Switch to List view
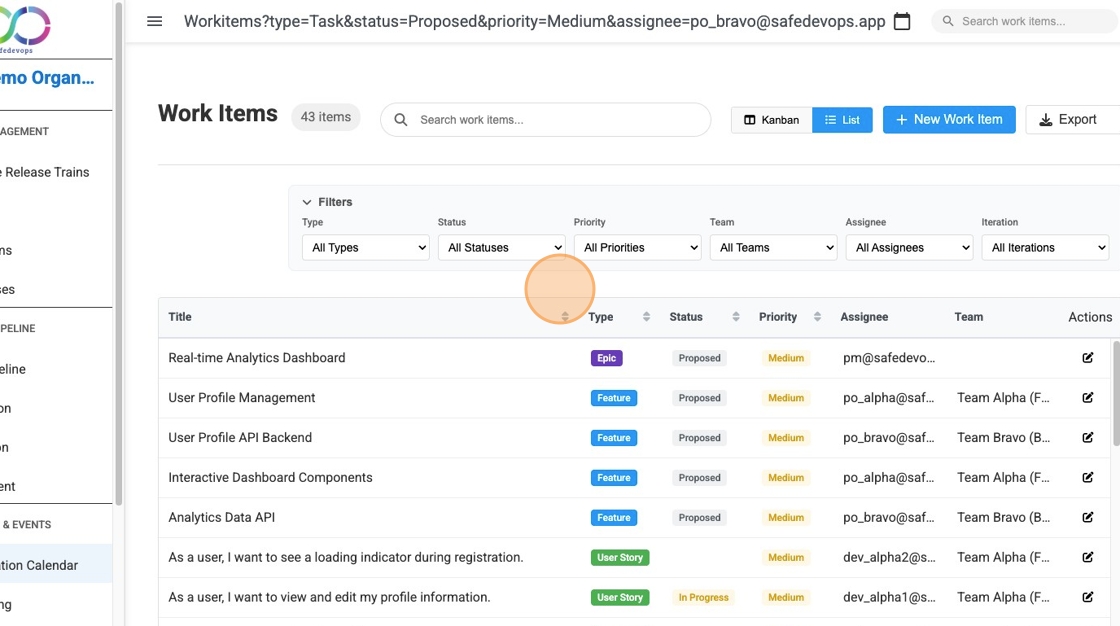Screen dimensions: 1120x626 [842, 119]
